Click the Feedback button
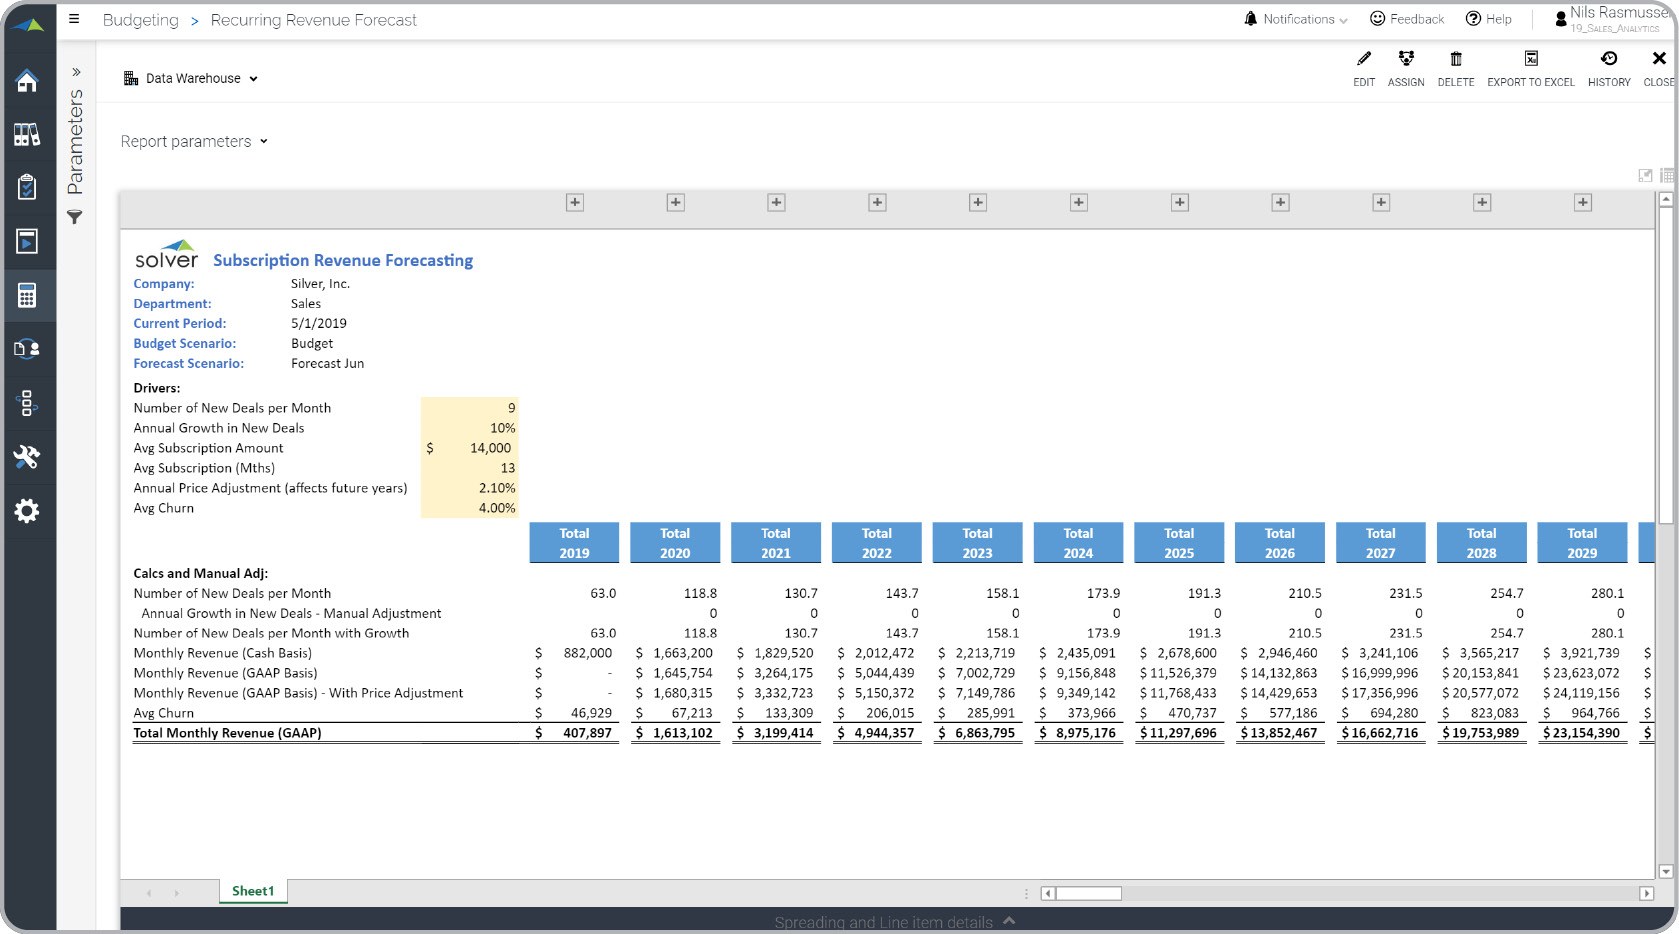Screen dimensions: 1679x934 click(x=1407, y=19)
